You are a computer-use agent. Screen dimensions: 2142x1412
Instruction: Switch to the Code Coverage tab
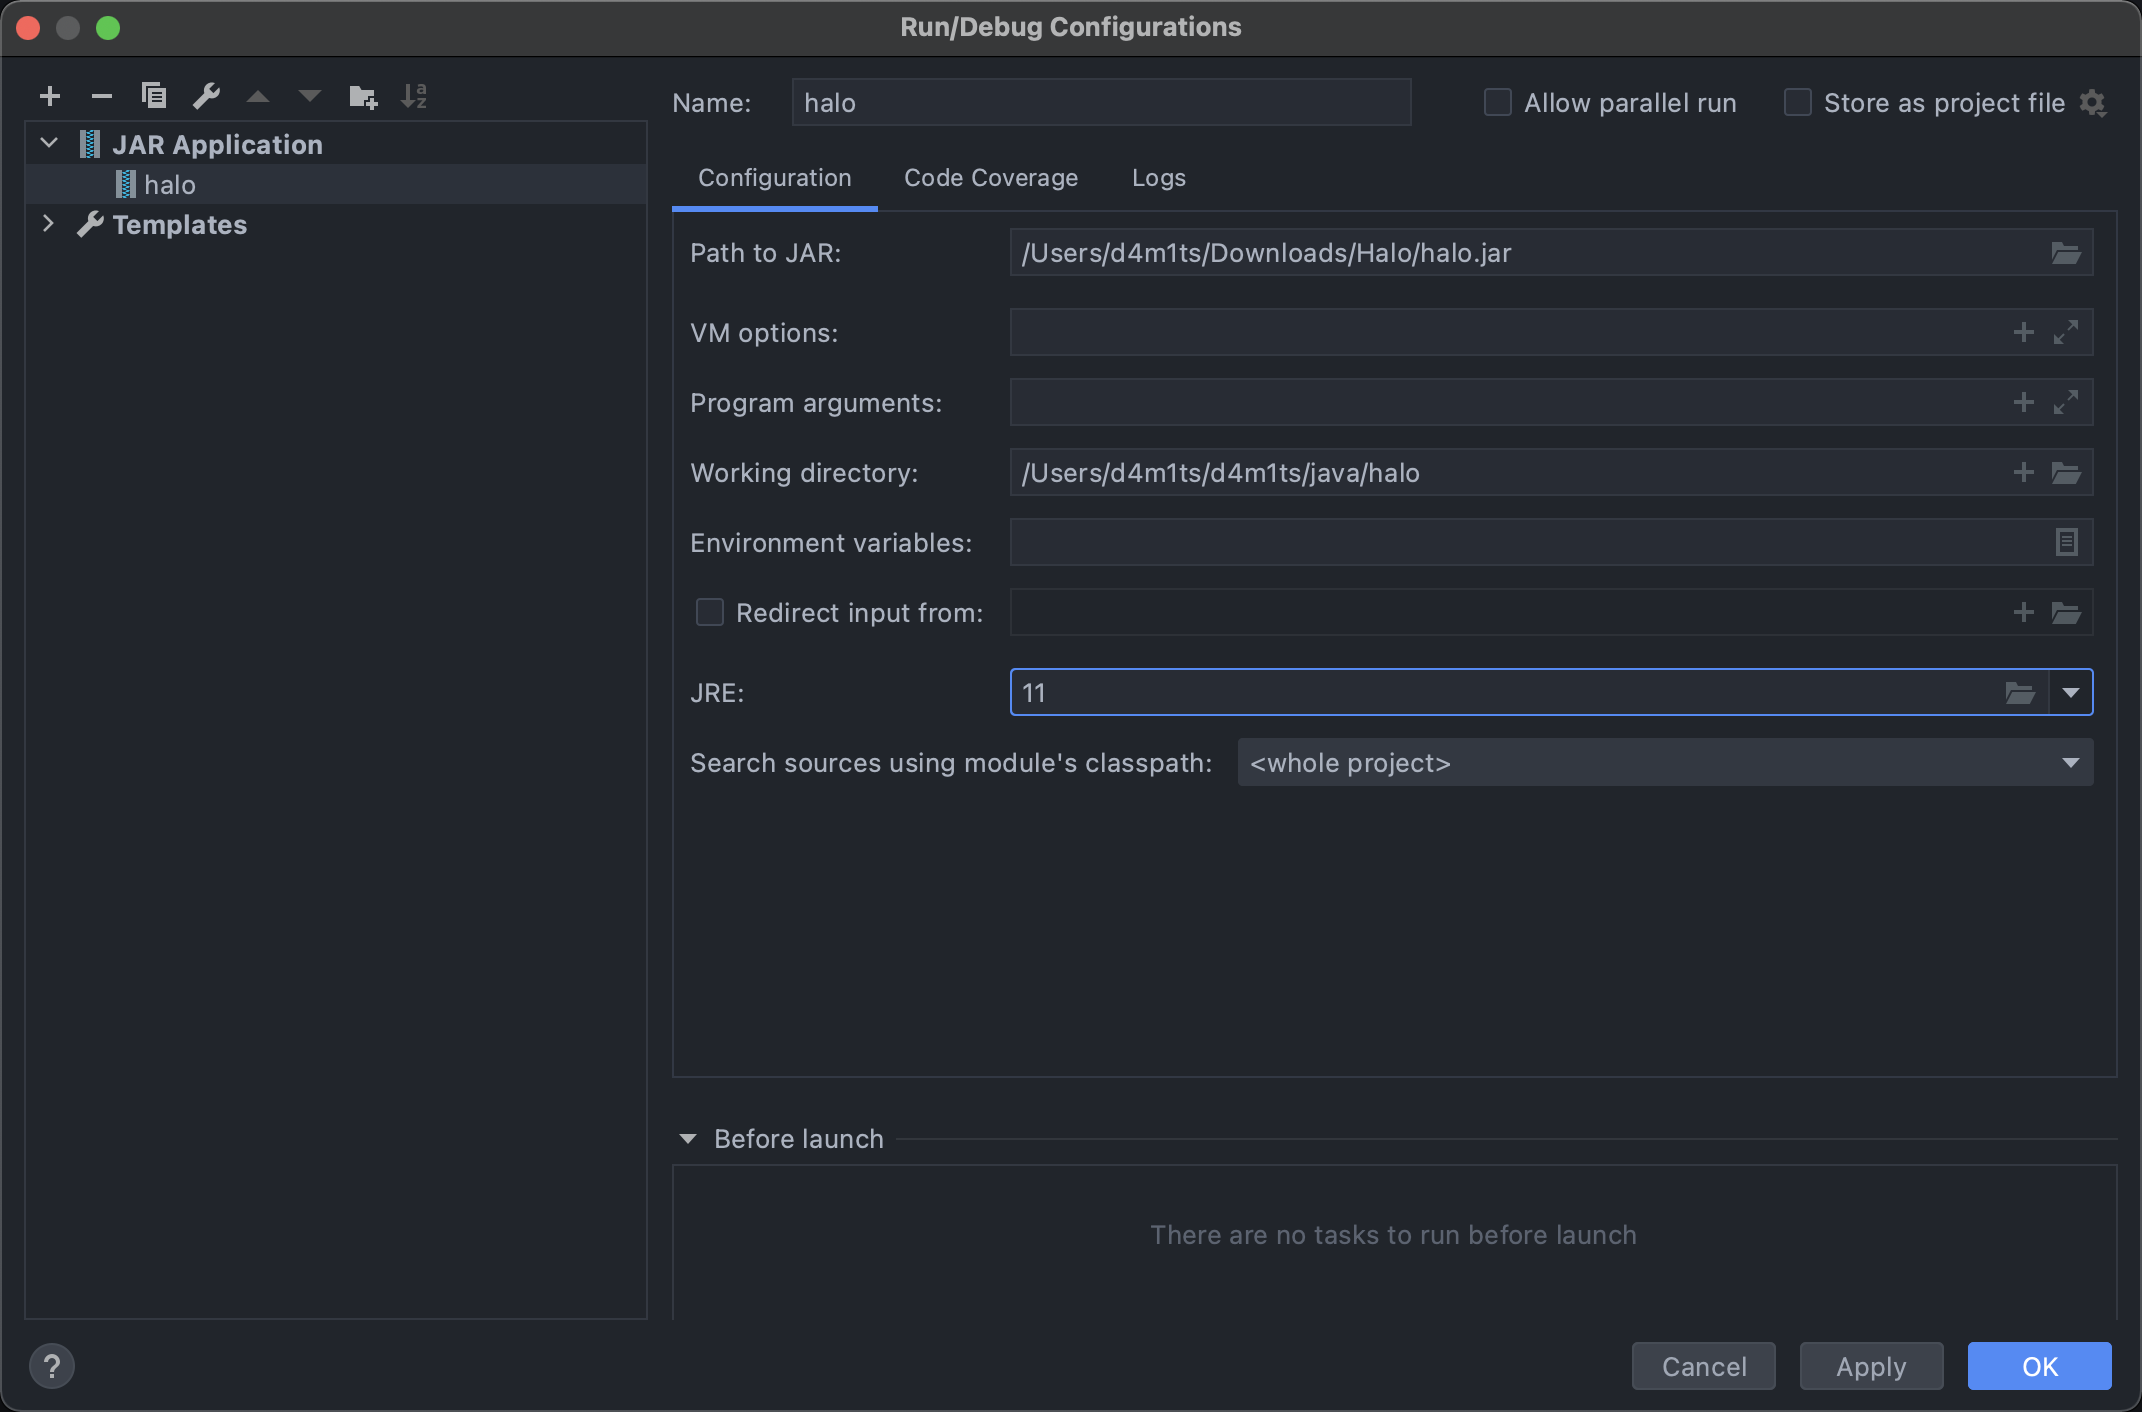coord(990,178)
